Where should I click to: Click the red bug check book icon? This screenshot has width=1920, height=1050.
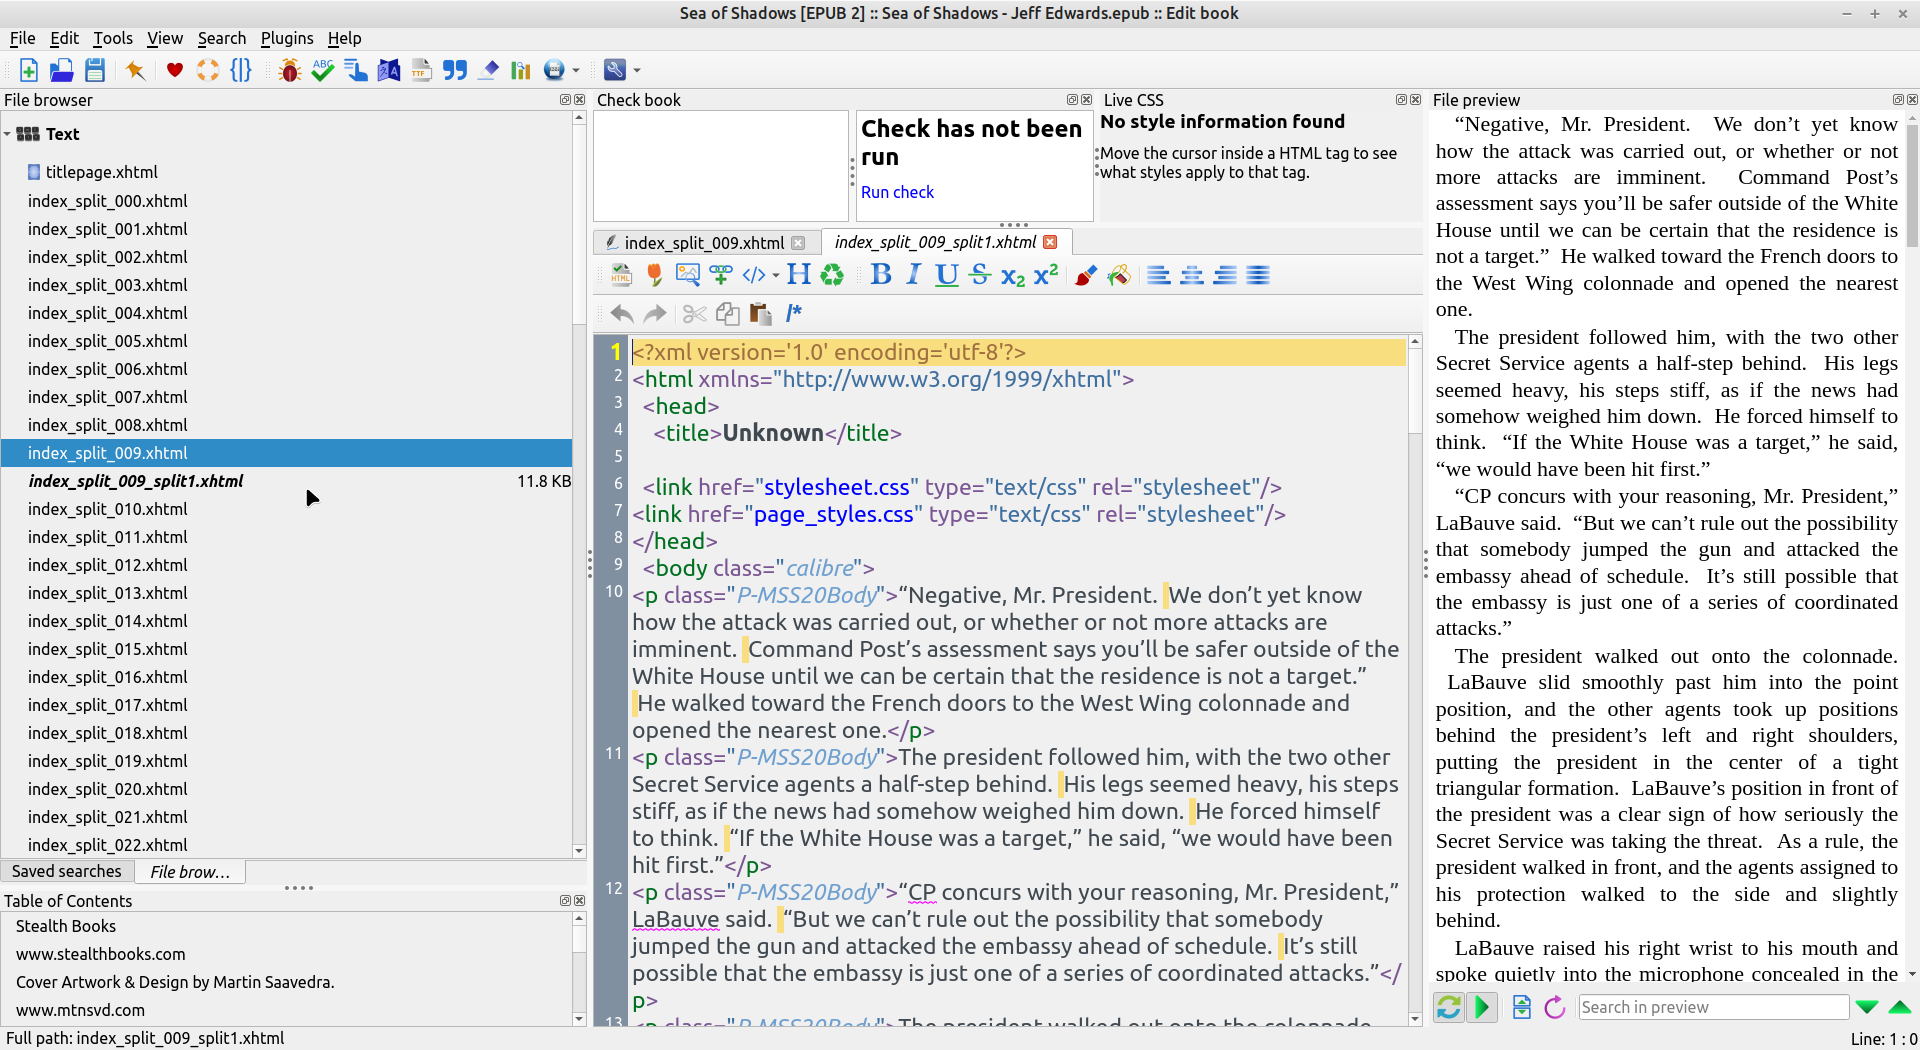pos(290,70)
